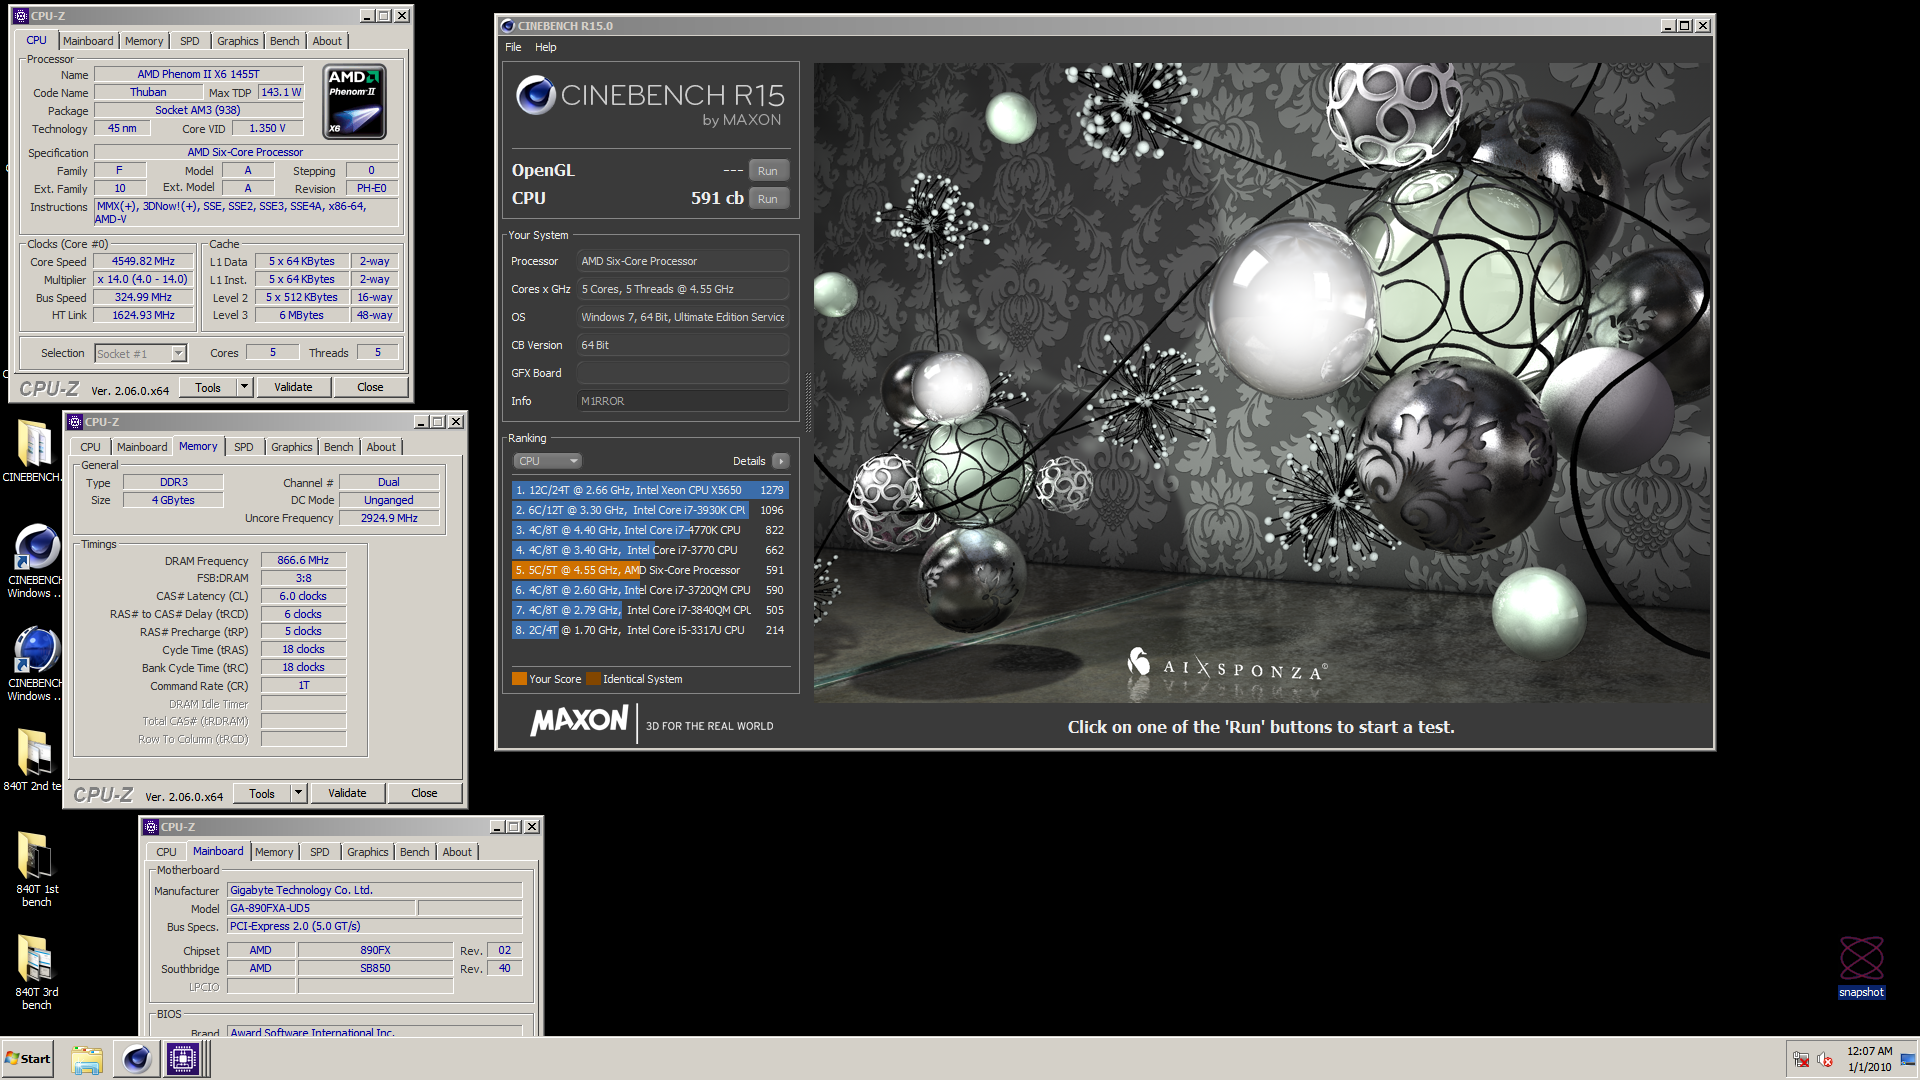This screenshot has width=1920, height=1080.
Task: Click Tools button in Memory CPU-Z window
Action: point(262,793)
